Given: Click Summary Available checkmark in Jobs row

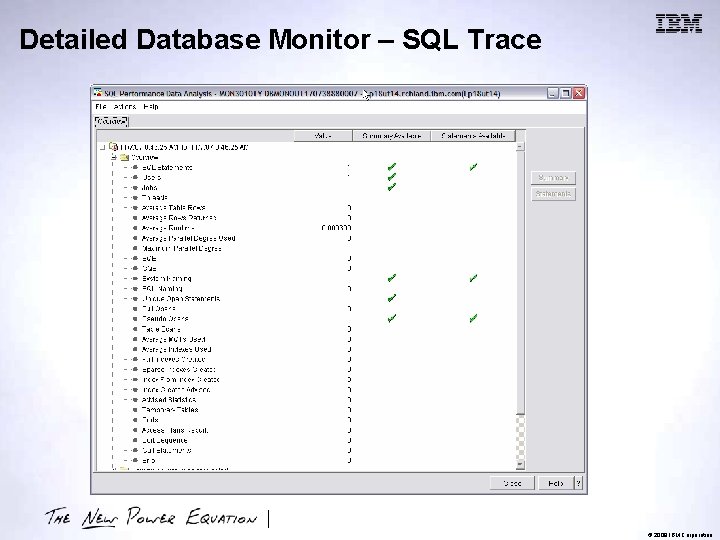Looking at the screenshot, I should (x=392, y=187).
